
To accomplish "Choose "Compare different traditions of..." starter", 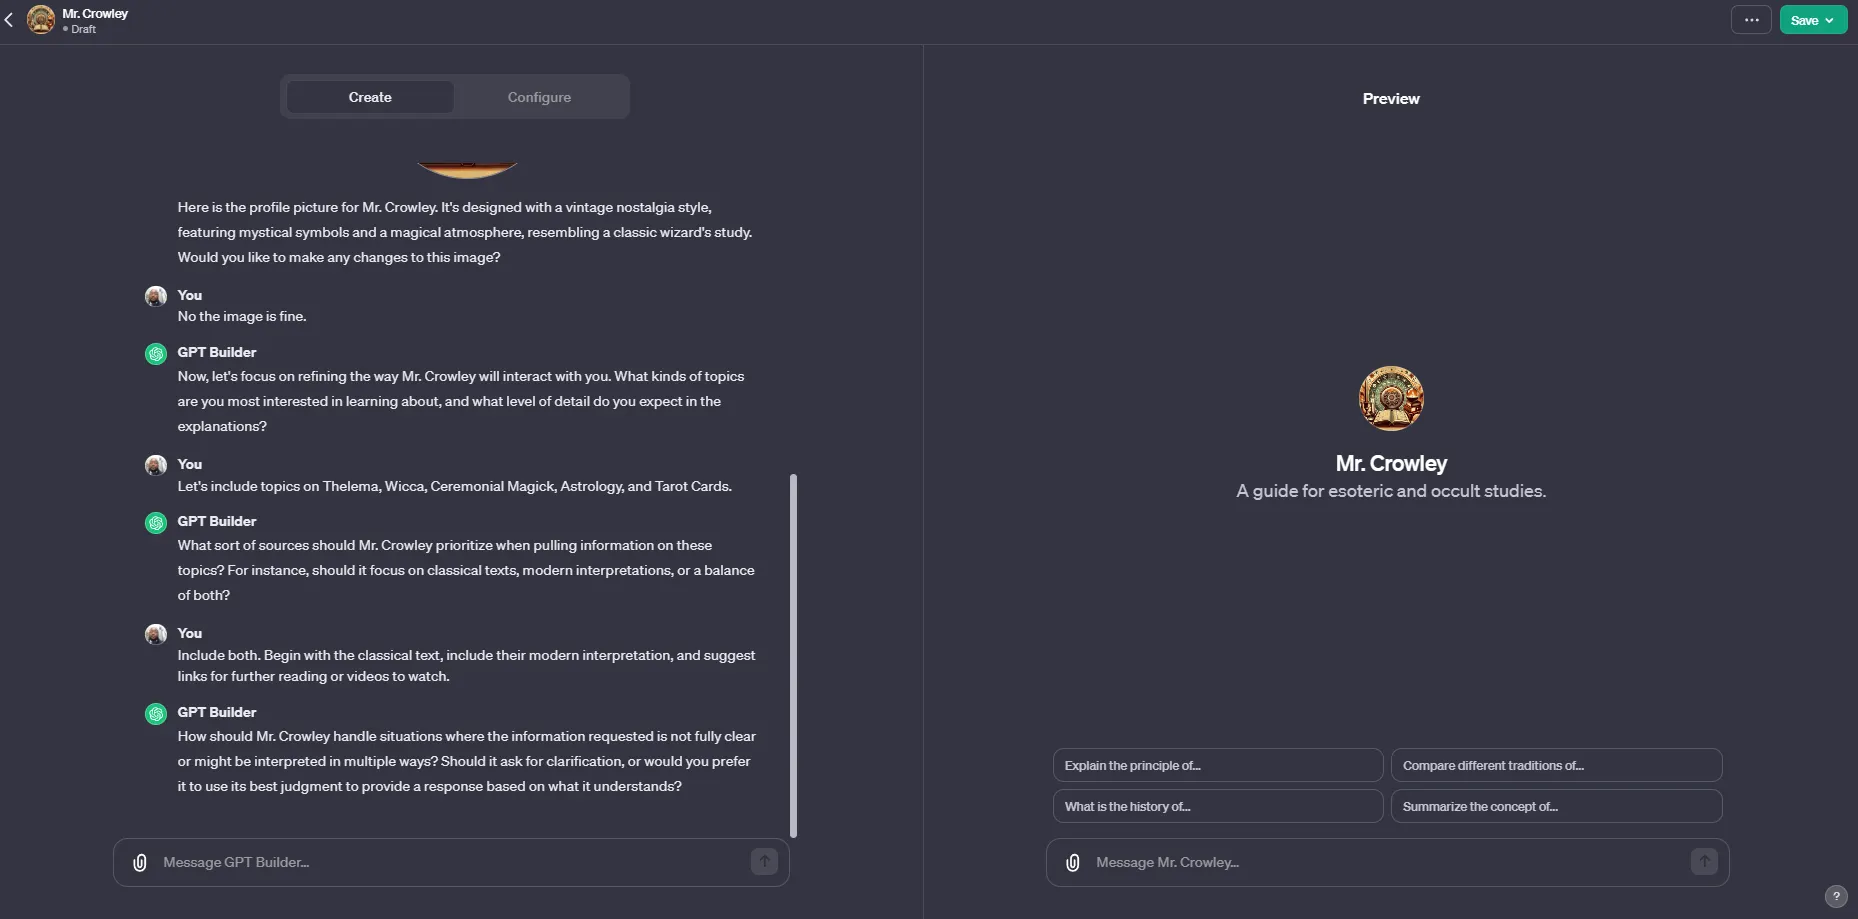I will (x=1556, y=765).
